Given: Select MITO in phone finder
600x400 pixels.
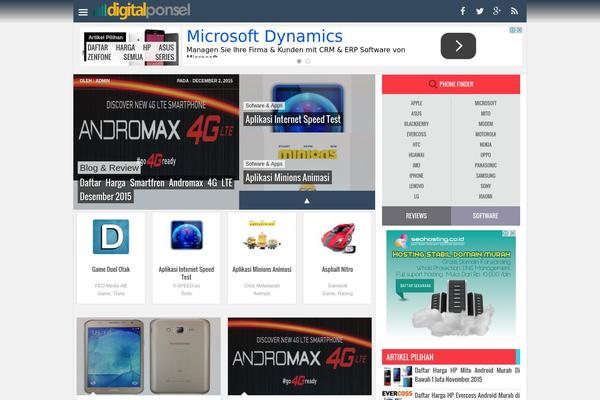Looking at the screenshot, I should [486, 114].
